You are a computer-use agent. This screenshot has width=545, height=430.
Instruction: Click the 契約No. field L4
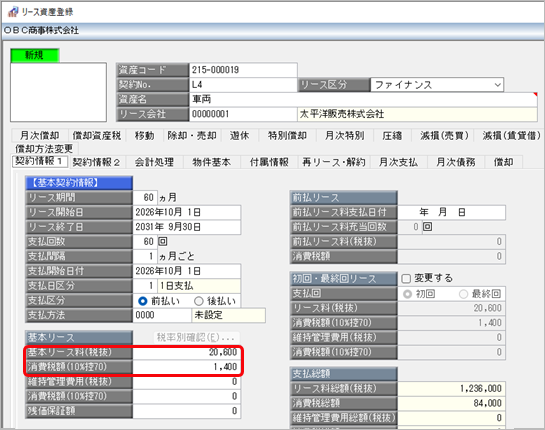coord(243,84)
